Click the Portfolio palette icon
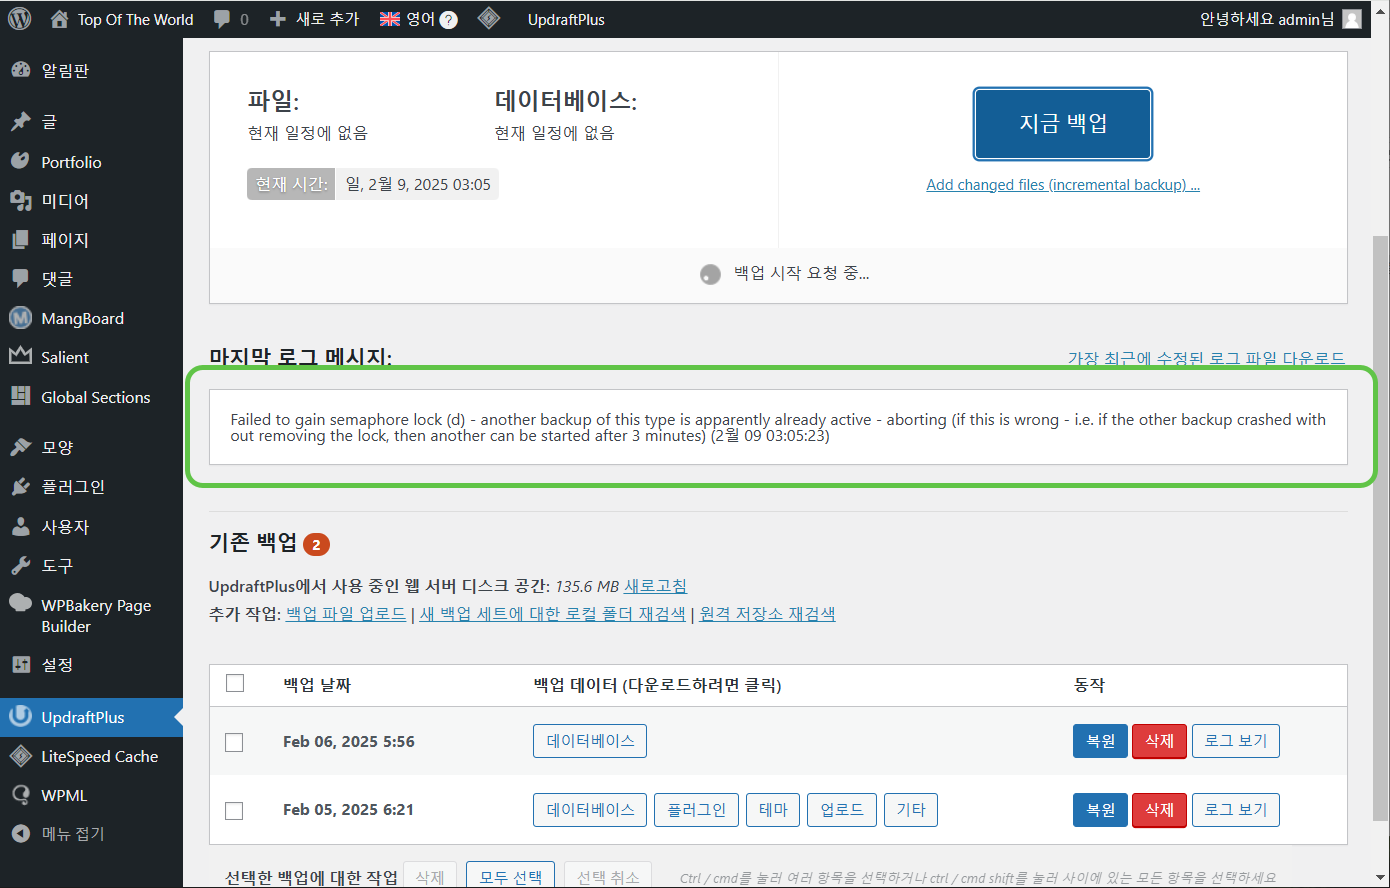1390x888 pixels. [x=21, y=162]
